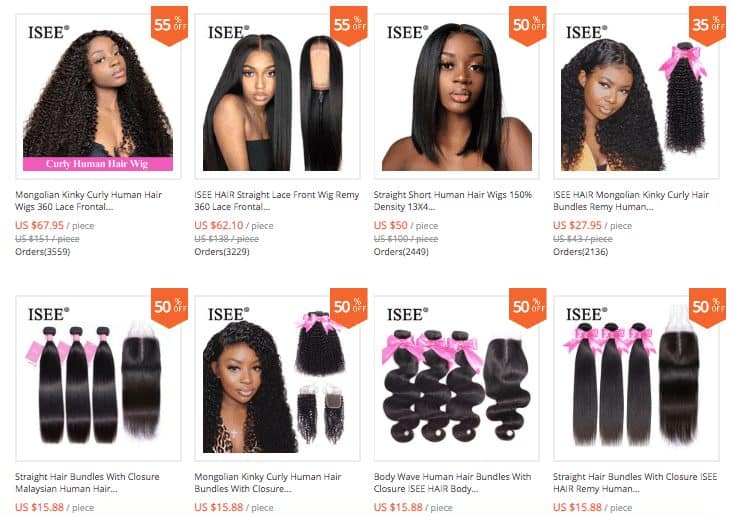Open Mongolian Kinky Curly Human Hair Wigs 360 link
Screen dimensions: 735x516
[x=89, y=201]
